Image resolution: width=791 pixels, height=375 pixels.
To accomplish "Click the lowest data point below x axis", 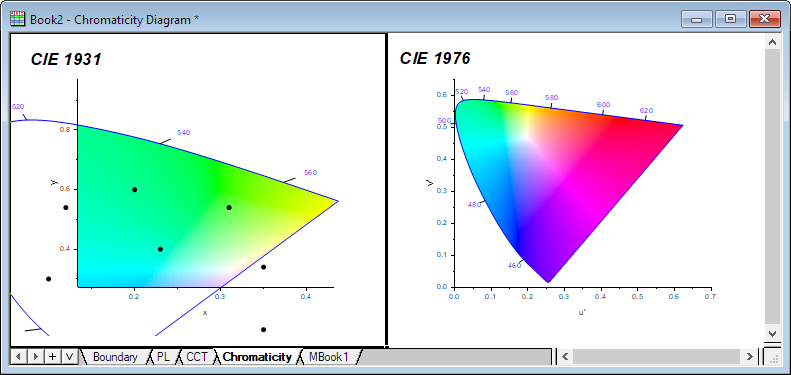I will pyautogui.click(x=263, y=330).
